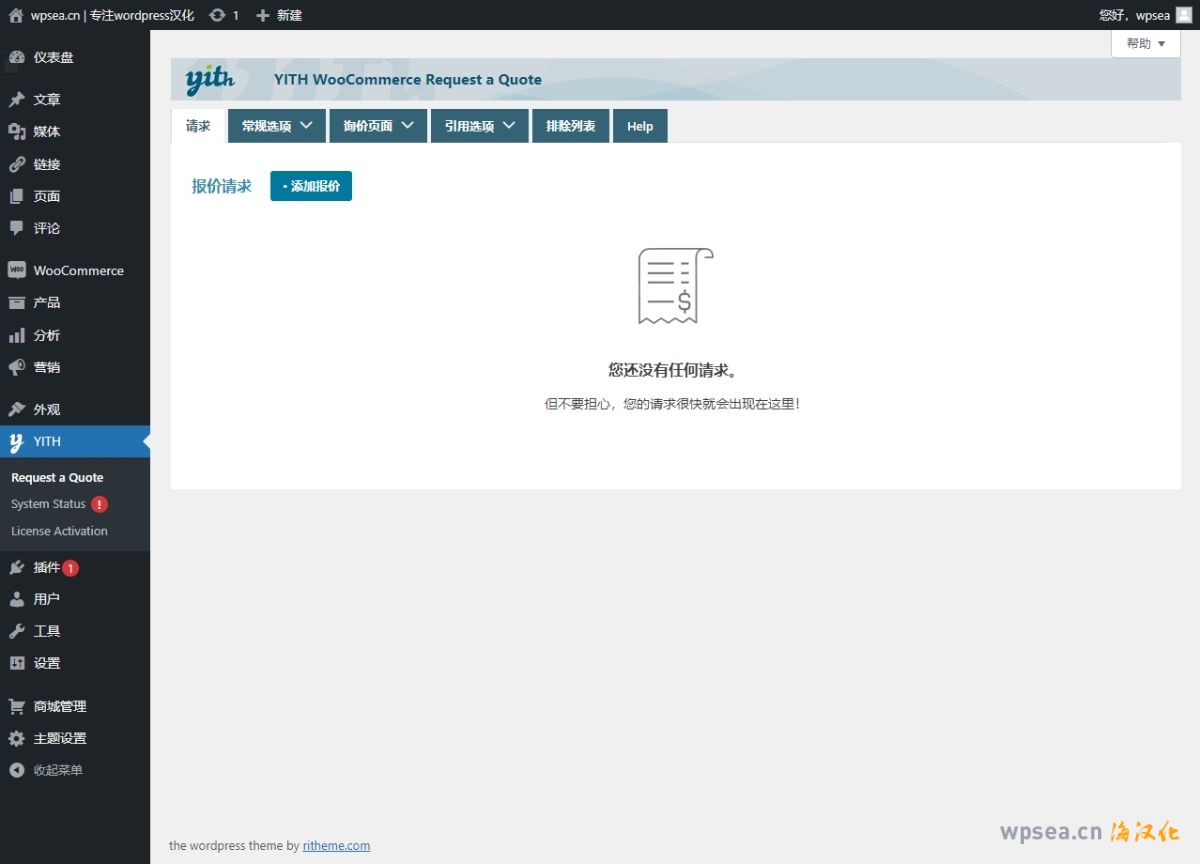Expand the 询价页面 tab dropdown
1200x864 pixels.
click(x=378, y=126)
